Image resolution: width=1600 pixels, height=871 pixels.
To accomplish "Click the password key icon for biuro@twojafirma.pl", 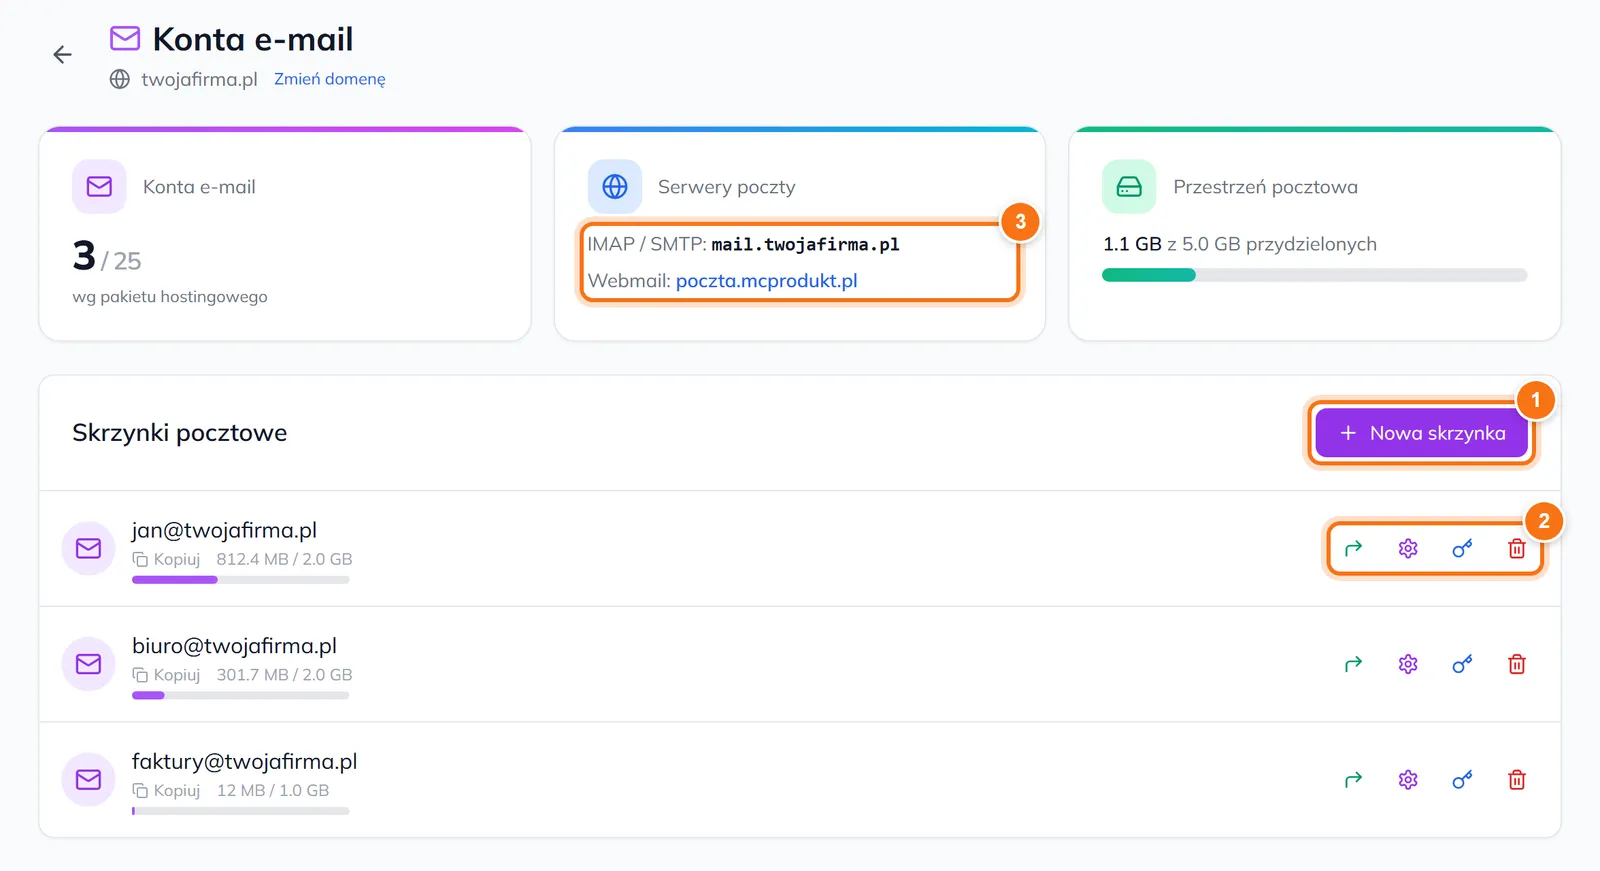I will (x=1462, y=664).
